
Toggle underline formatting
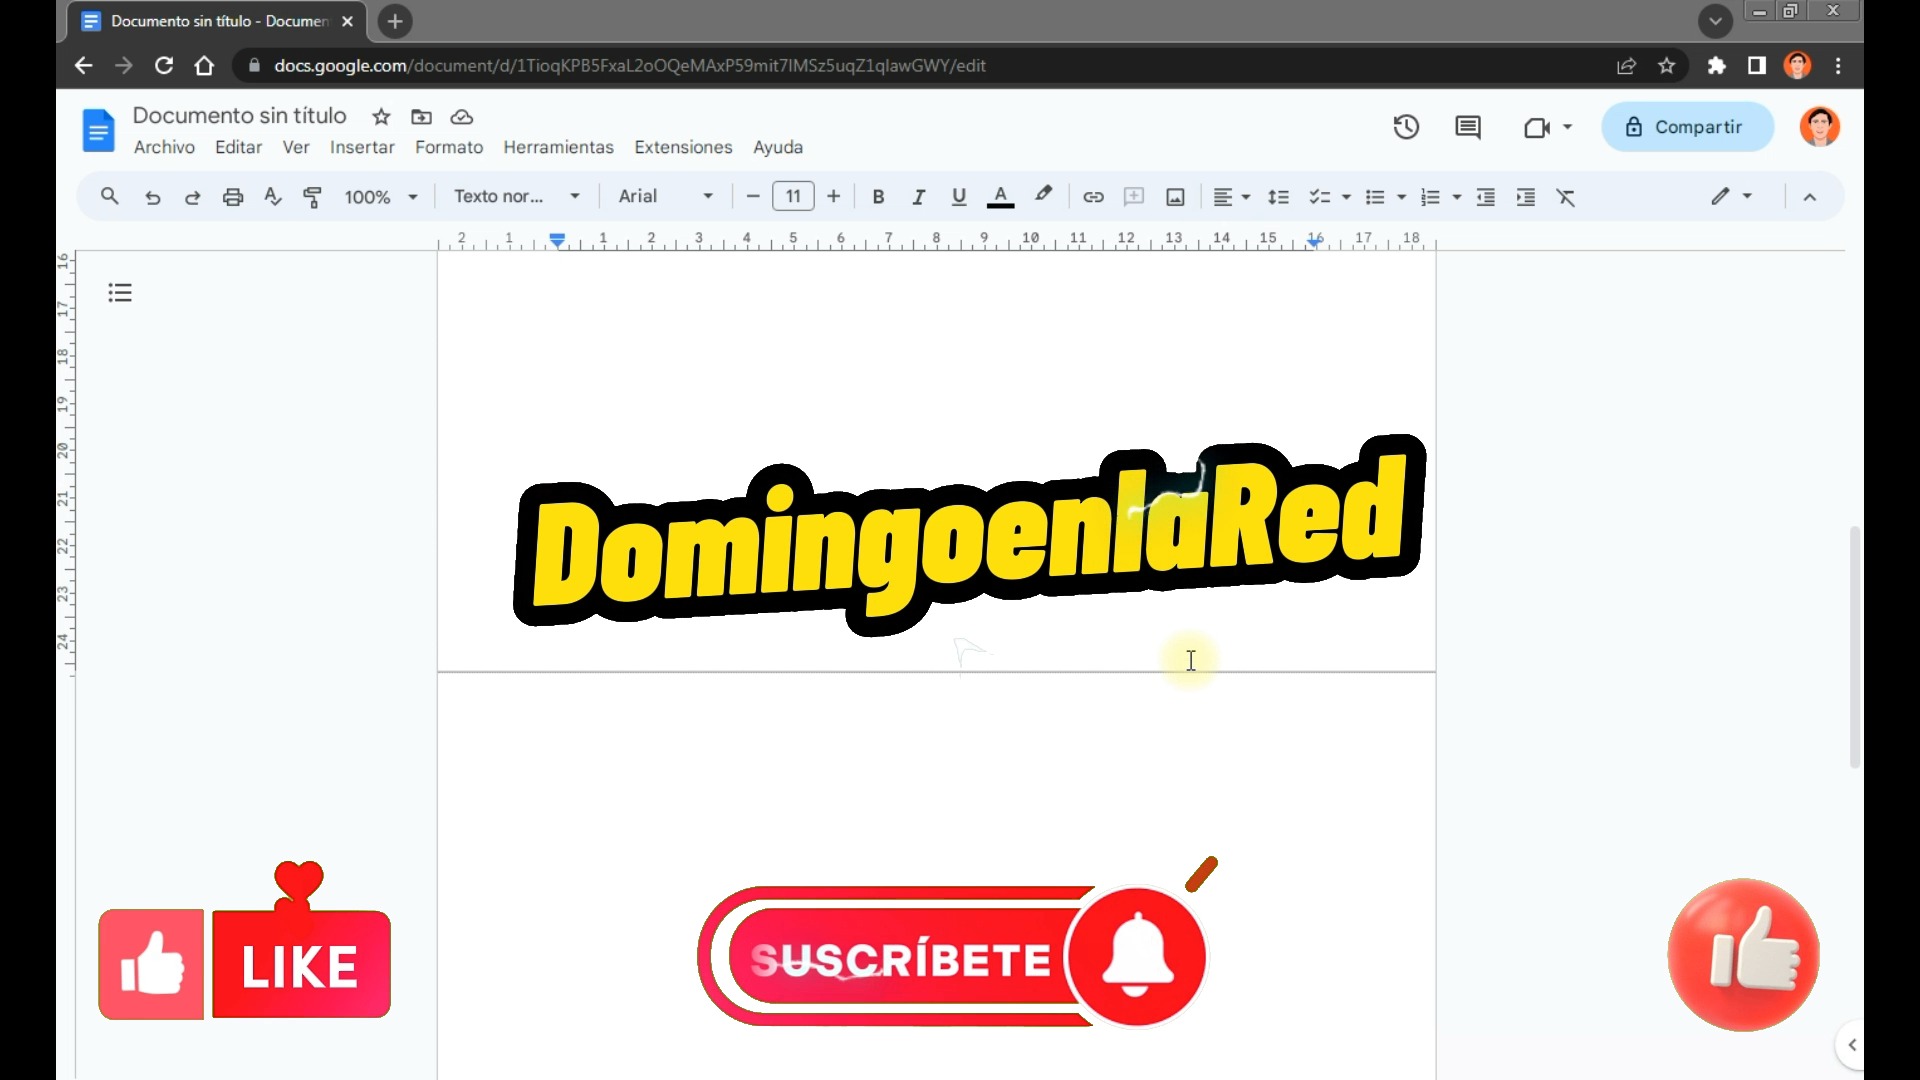pyautogui.click(x=959, y=197)
